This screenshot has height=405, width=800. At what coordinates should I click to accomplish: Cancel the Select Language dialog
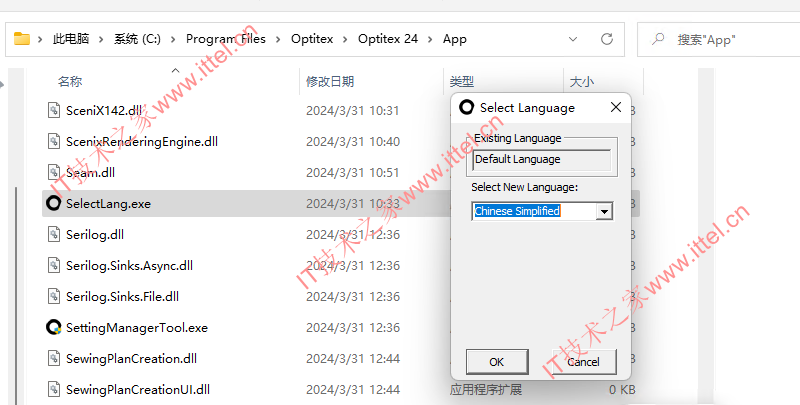tap(584, 362)
